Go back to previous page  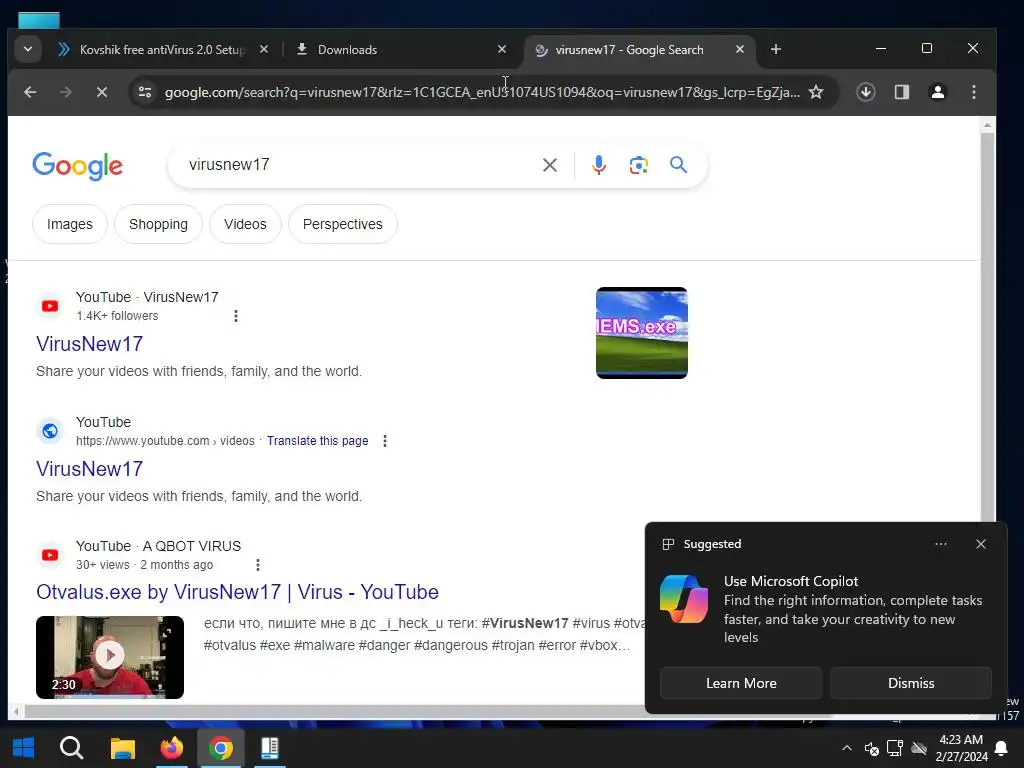[30, 92]
